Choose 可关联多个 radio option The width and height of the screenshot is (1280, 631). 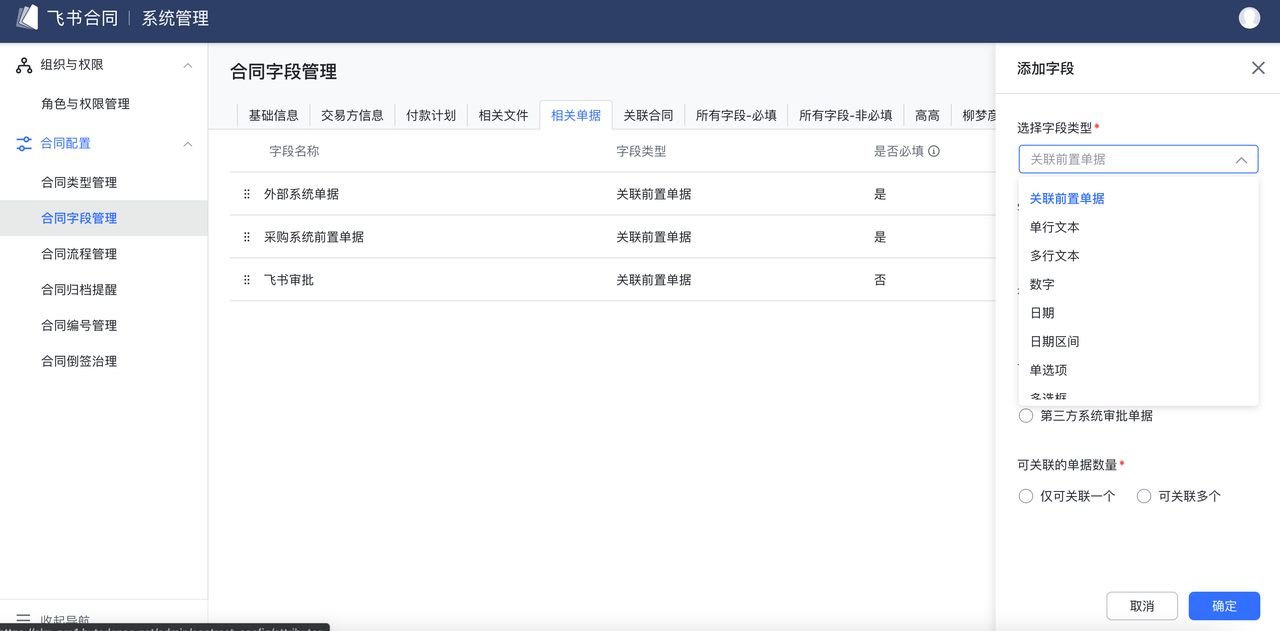coord(1144,496)
